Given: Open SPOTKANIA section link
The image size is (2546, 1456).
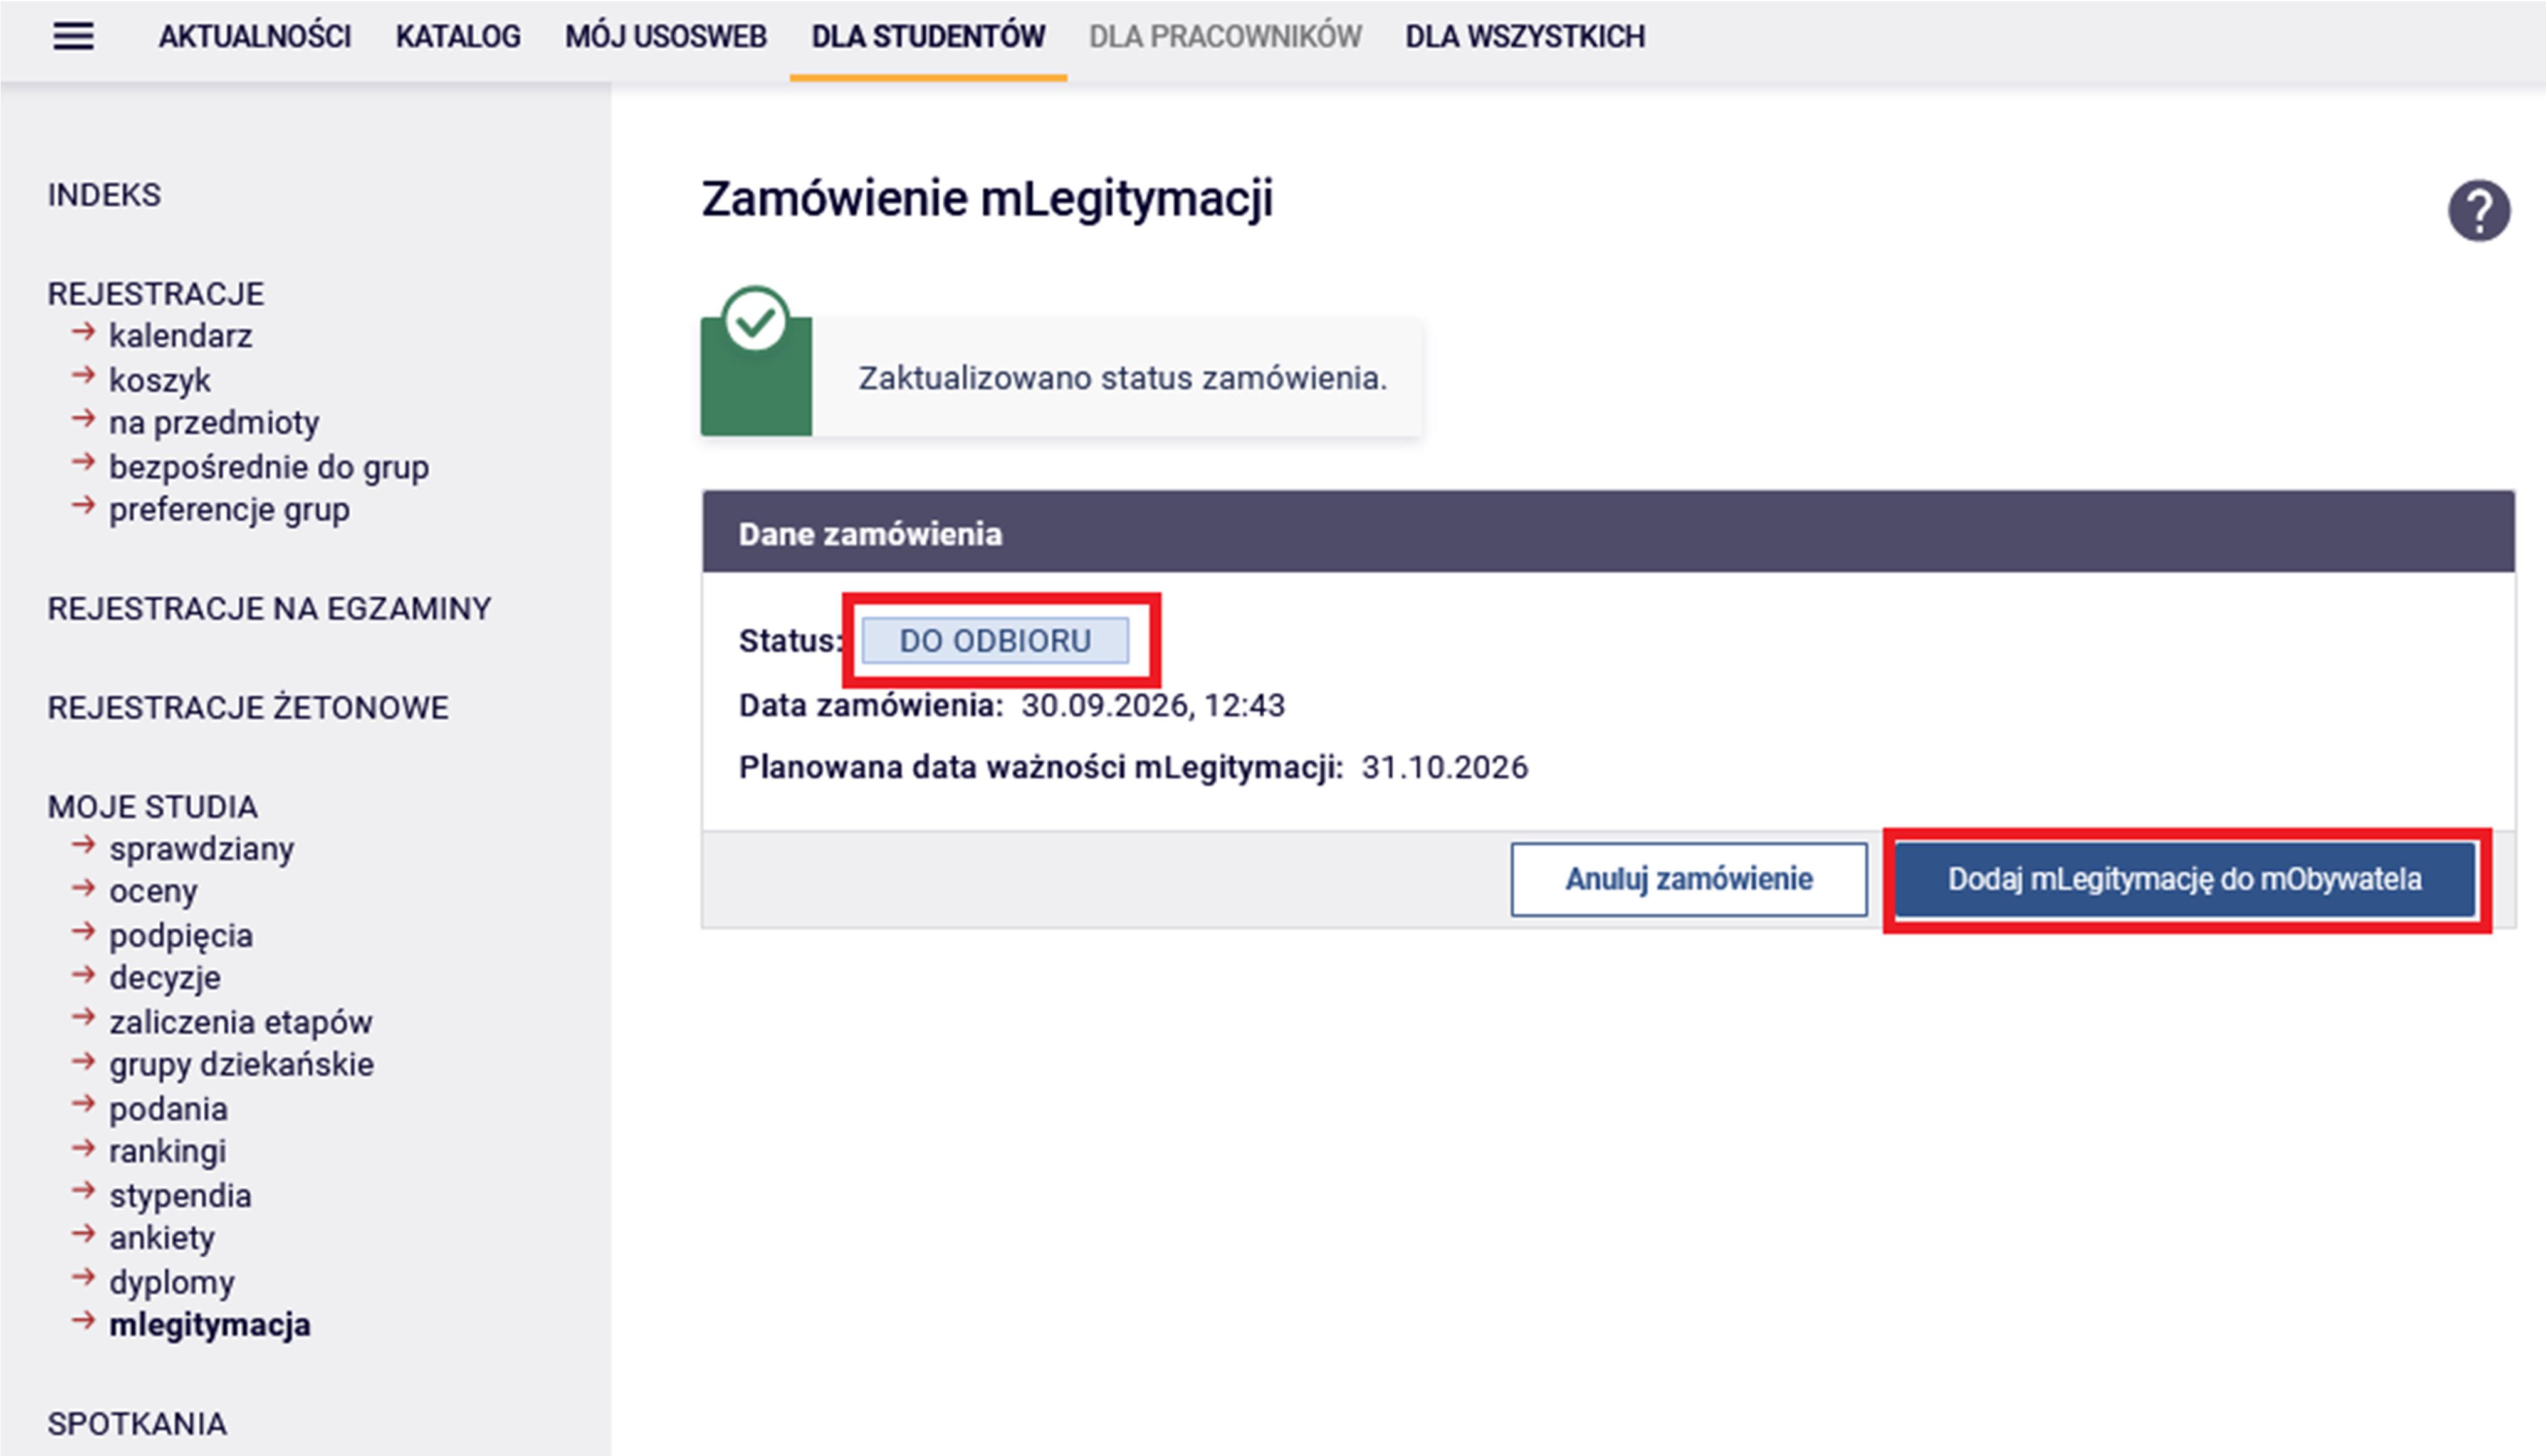Looking at the screenshot, I should click(x=137, y=1424).
